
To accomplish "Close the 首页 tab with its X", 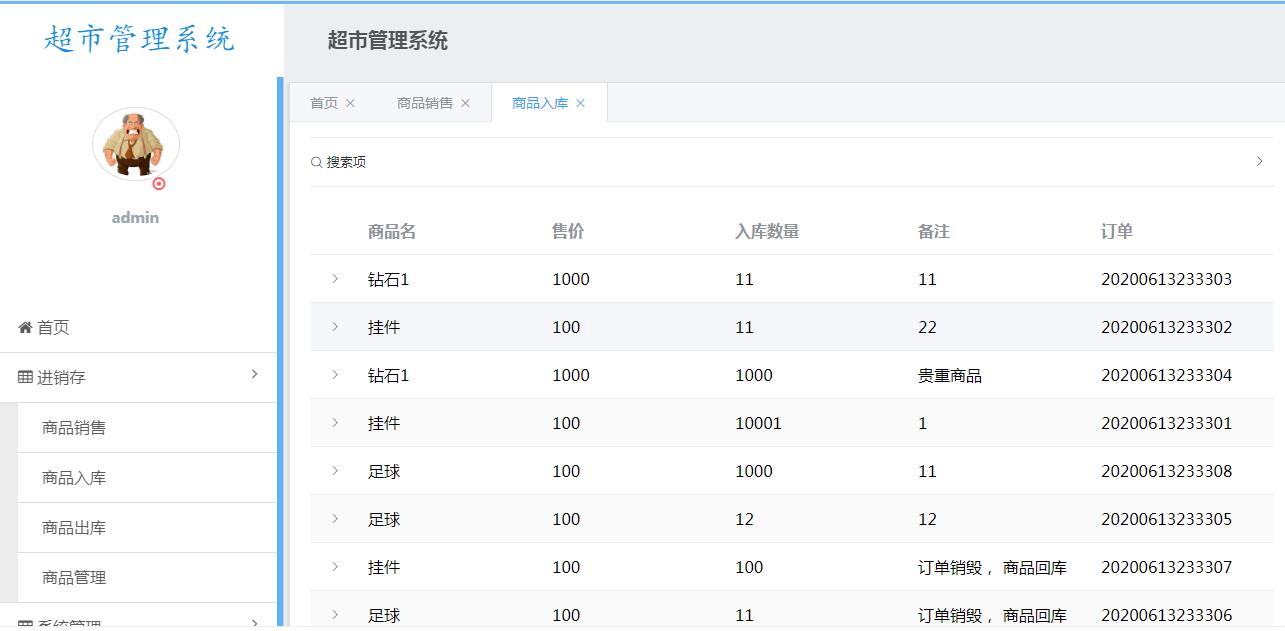I will [x=350, y=103].
